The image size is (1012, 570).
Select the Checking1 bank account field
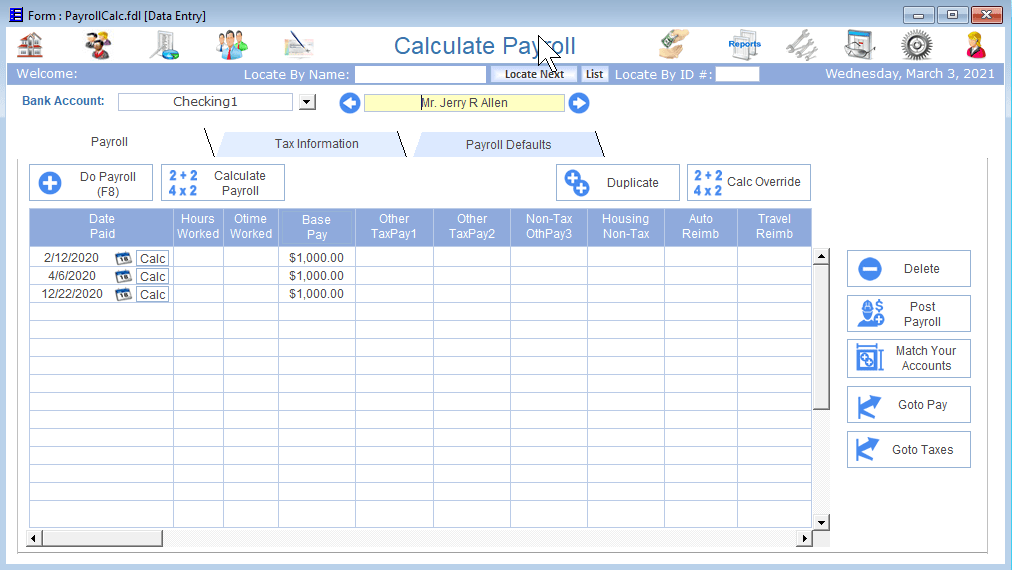205,102
